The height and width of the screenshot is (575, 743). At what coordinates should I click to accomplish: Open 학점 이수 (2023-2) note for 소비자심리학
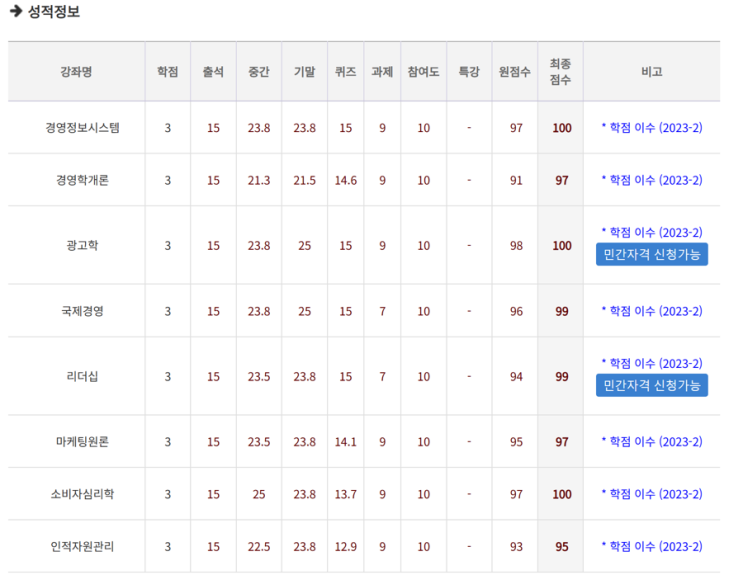pyautogui.click(x=652, y=494)
